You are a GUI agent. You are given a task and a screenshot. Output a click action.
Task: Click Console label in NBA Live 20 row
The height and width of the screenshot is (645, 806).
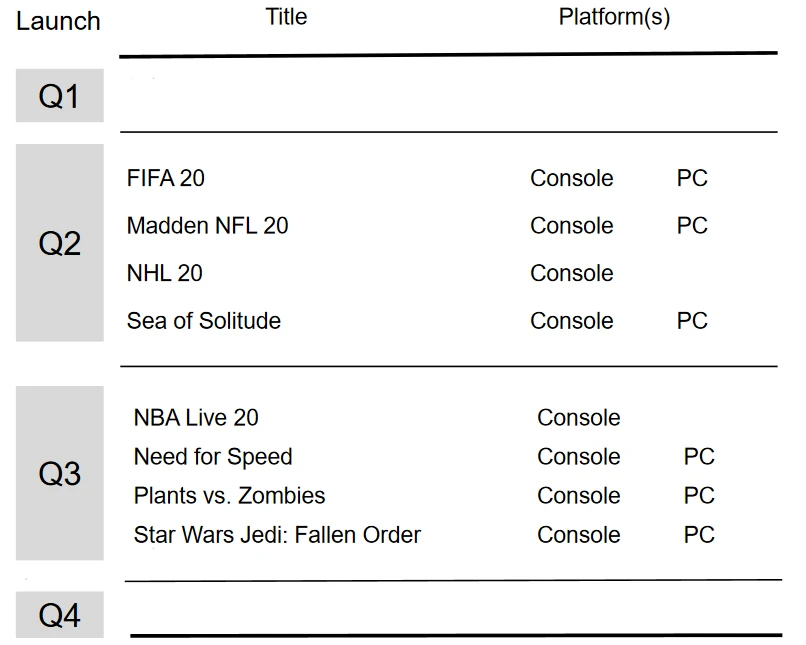click(x=579, y=418)
